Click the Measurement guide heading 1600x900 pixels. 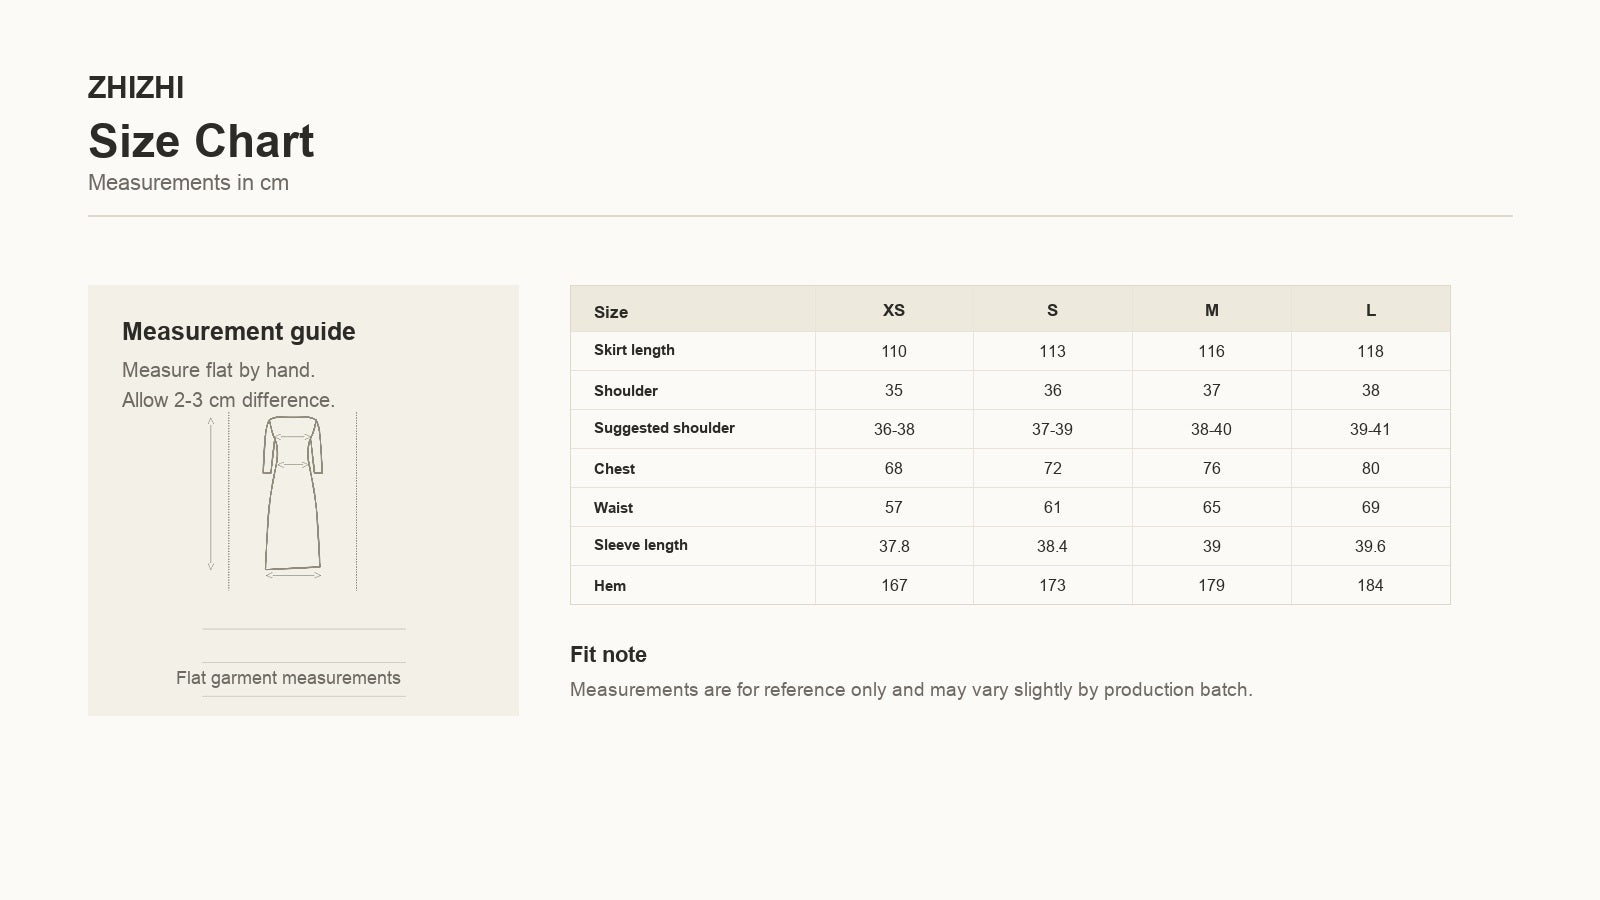[239, 332]
